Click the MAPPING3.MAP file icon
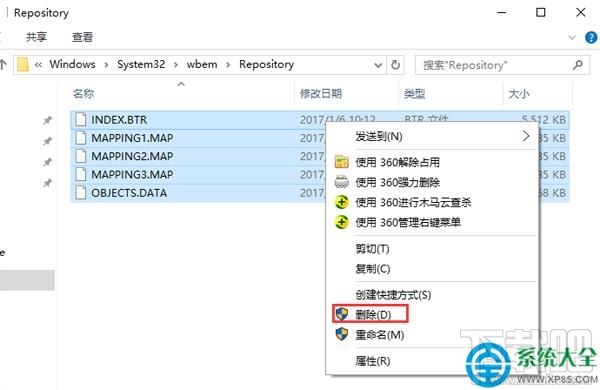Screen dimensions: 600x390 (81, 175)
